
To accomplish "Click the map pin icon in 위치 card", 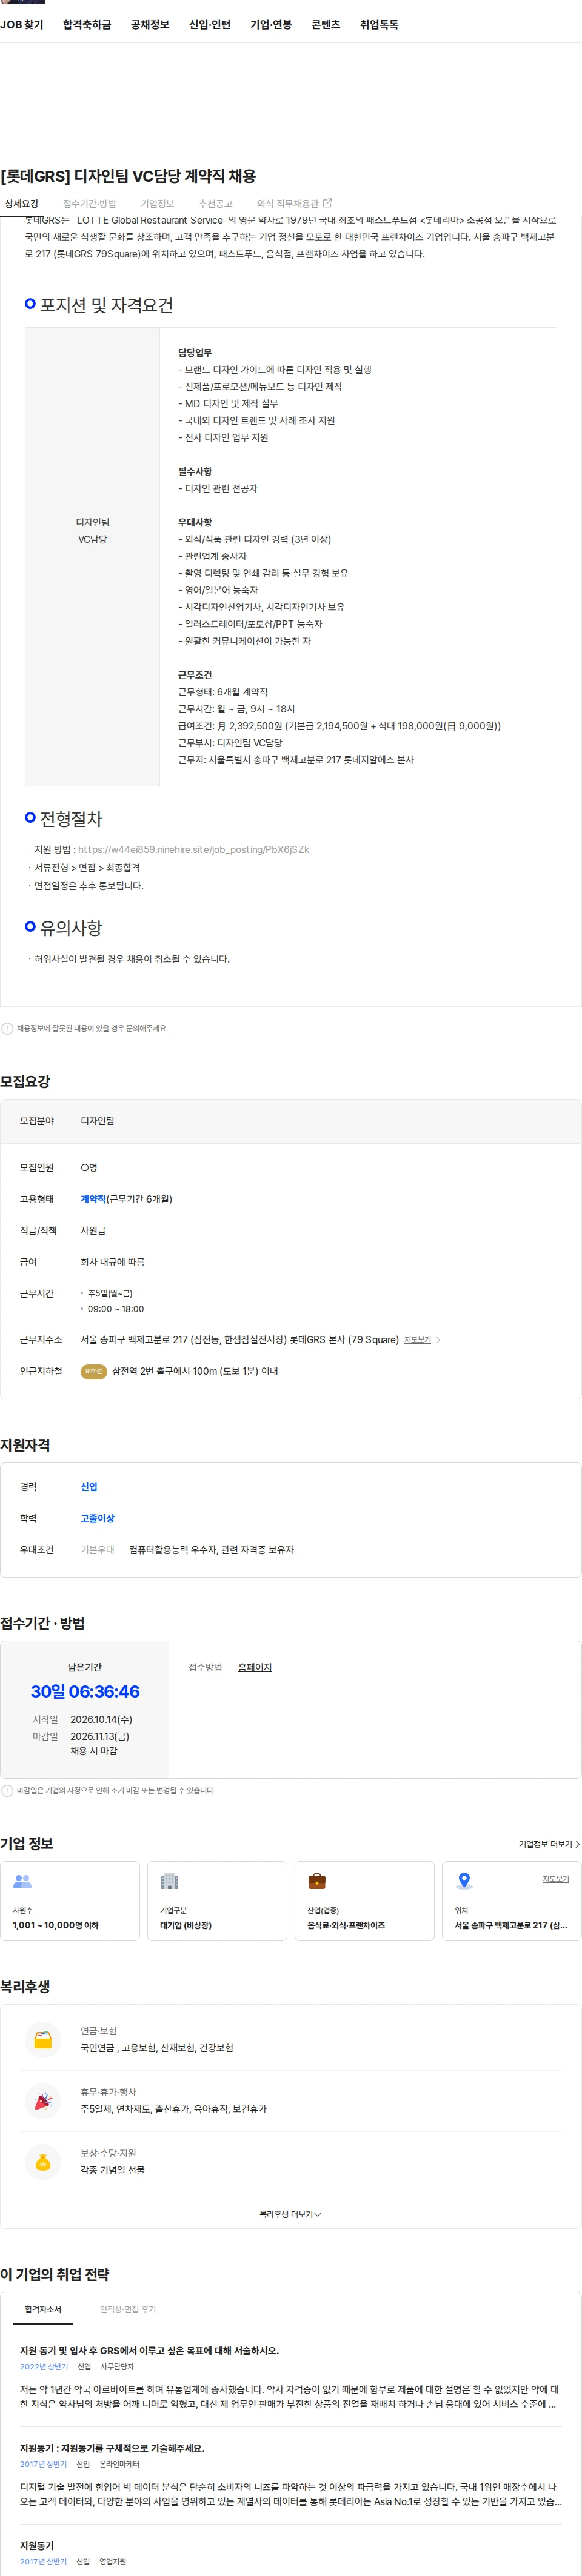I will (x=463, y=1881).
